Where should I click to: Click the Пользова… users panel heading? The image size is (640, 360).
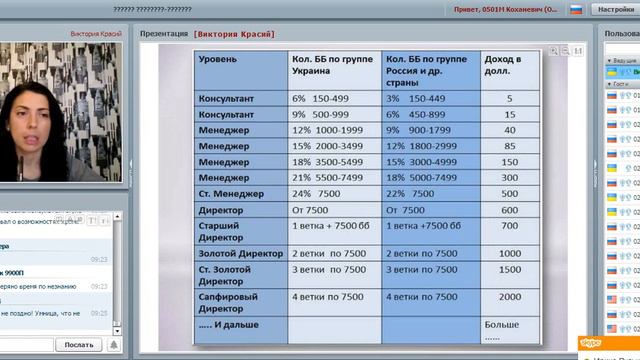pos(622,34)
